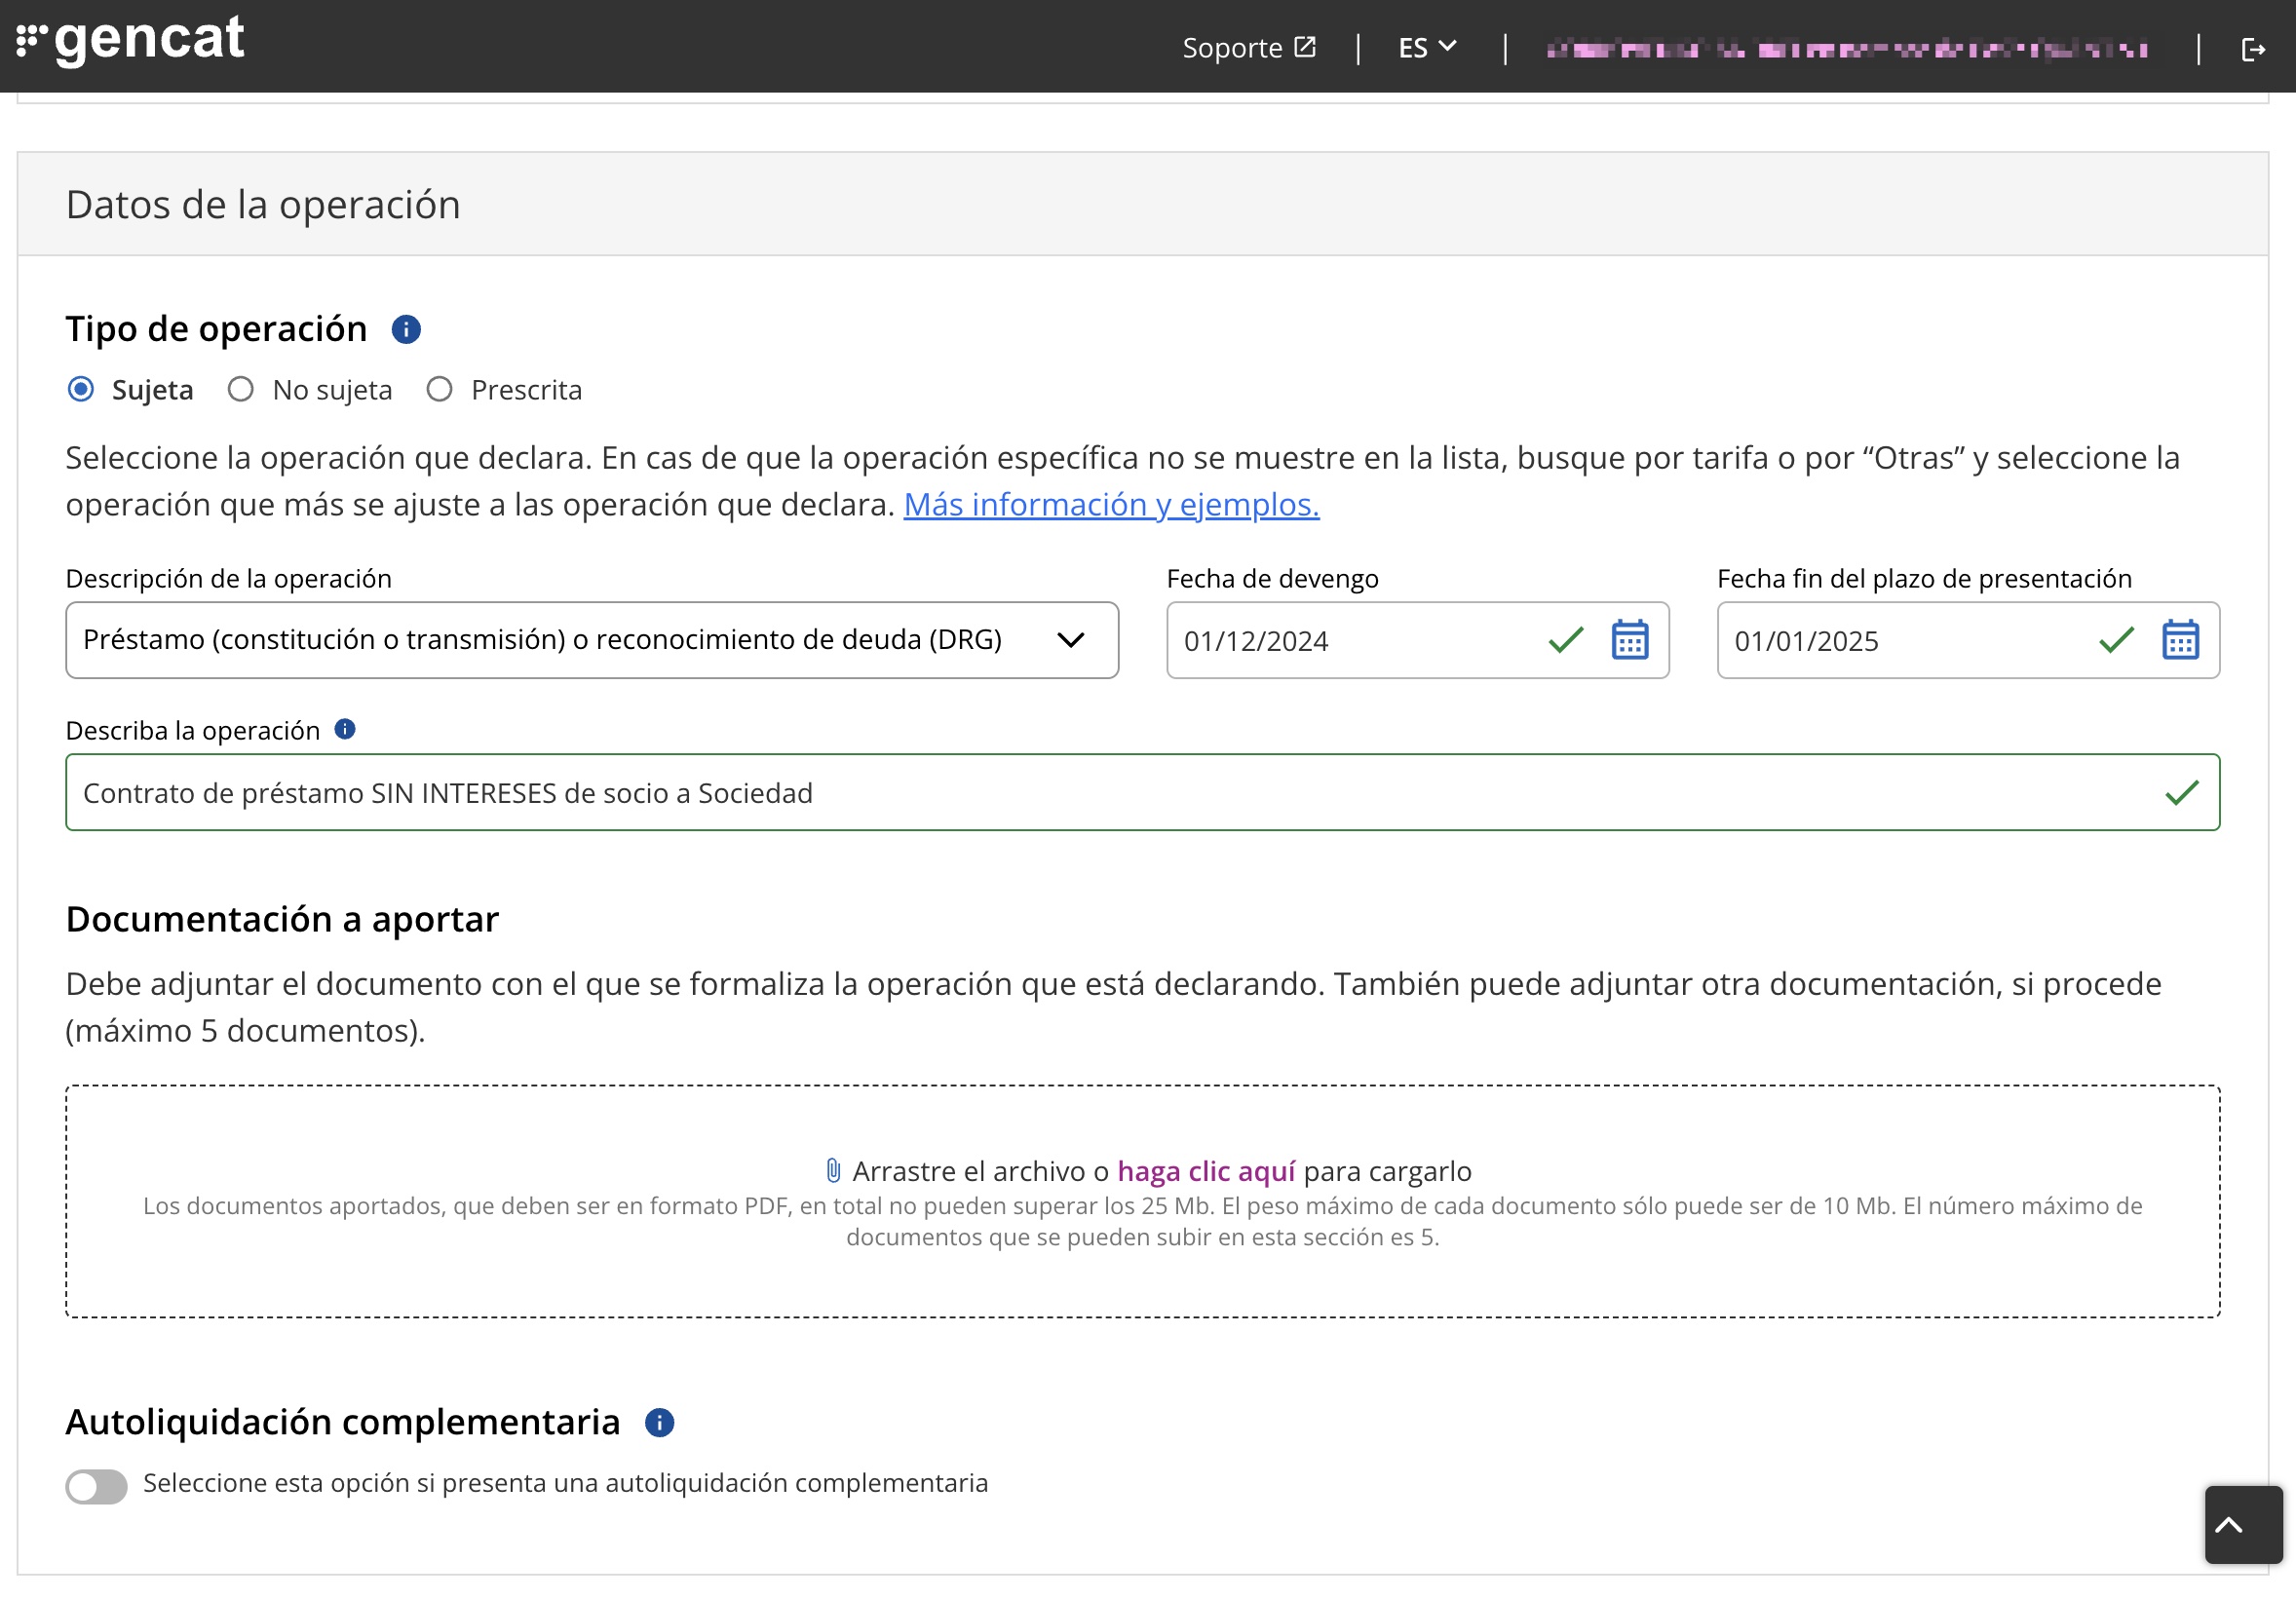The height and width of the screenshot is (1600, 2296).
Task: Select the No sujeta radio option
Action: [x=240, y=389]
